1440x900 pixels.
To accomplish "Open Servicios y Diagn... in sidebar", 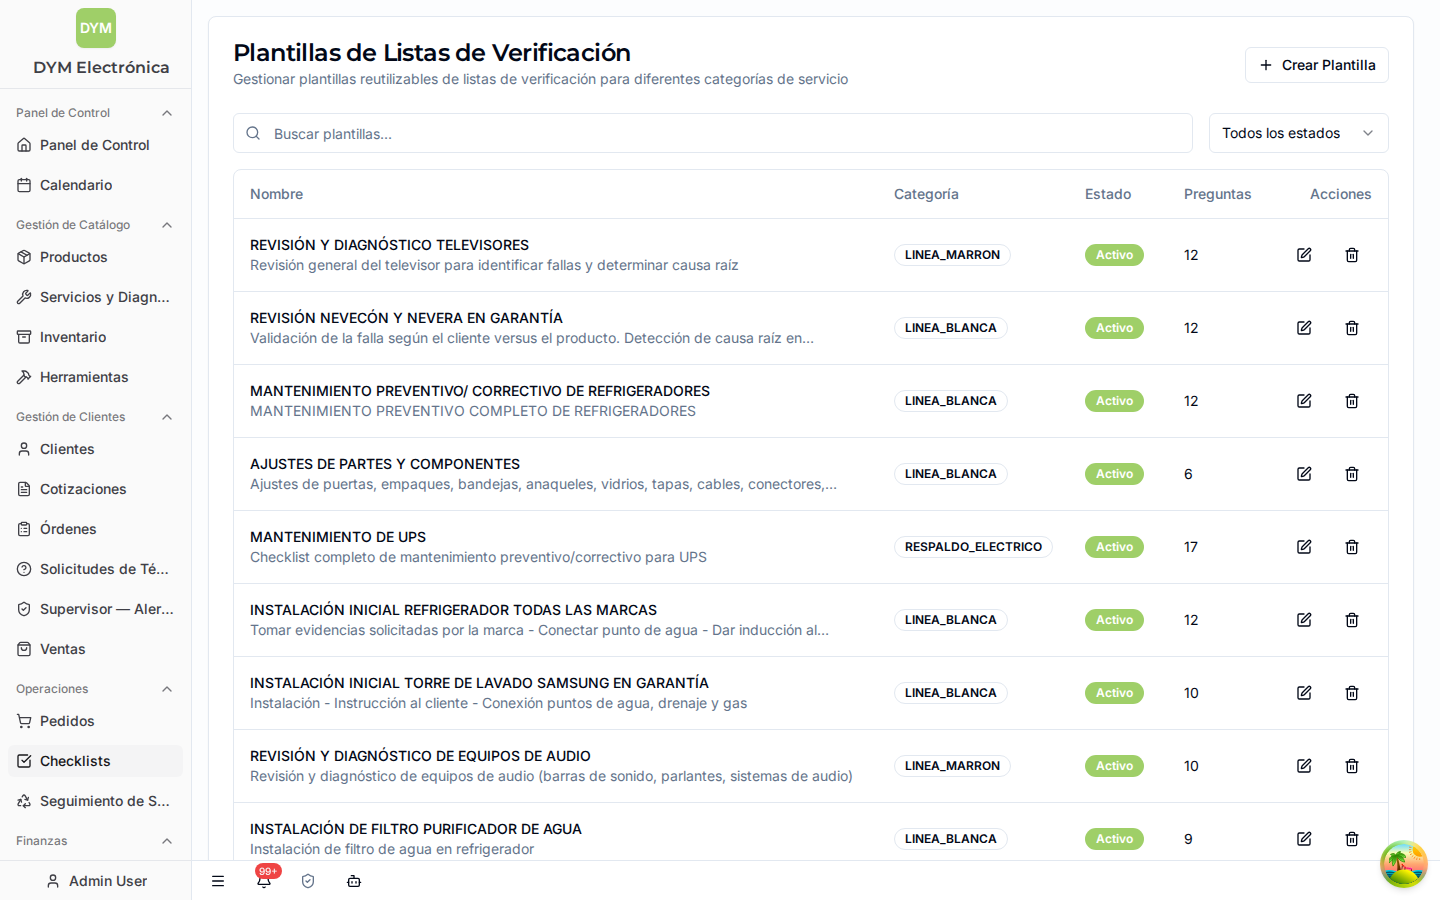I will [95, 297].
